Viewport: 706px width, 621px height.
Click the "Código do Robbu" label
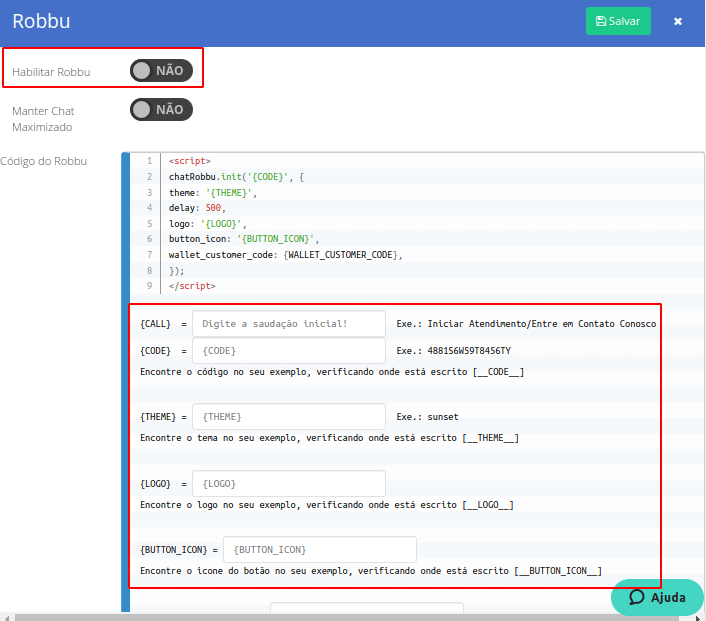[x=44, y=161]
